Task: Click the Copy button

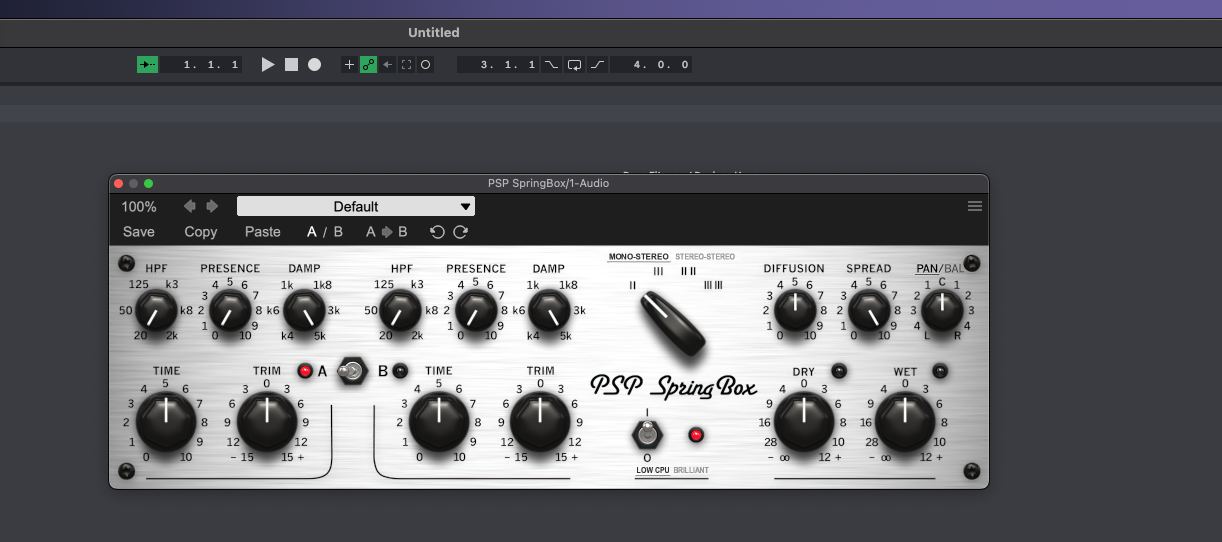Action: pos(201,231)
